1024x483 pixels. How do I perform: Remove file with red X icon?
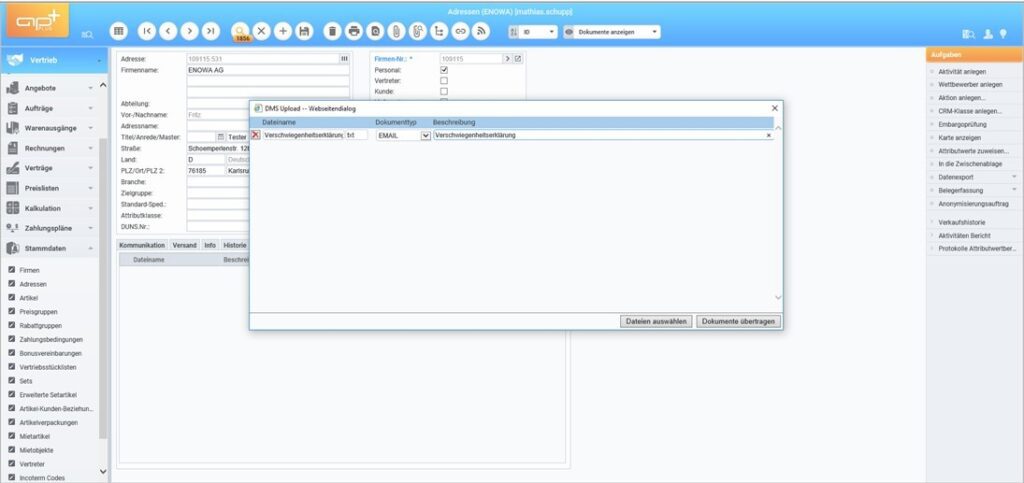pos(255,135)
